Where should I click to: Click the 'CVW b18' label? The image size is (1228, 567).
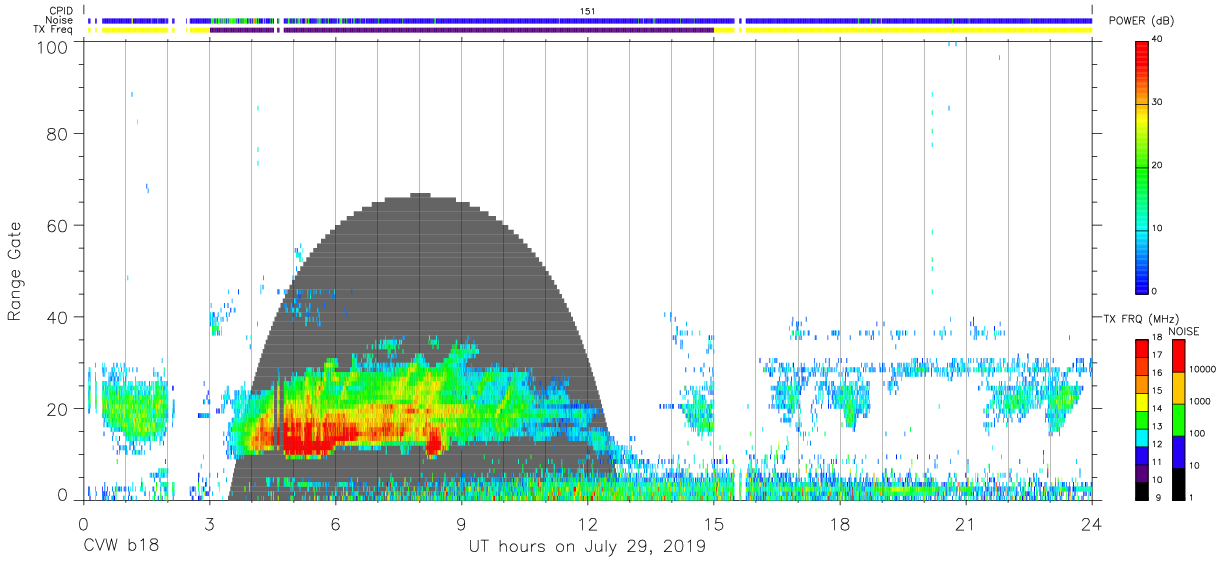tap(121, 547)
